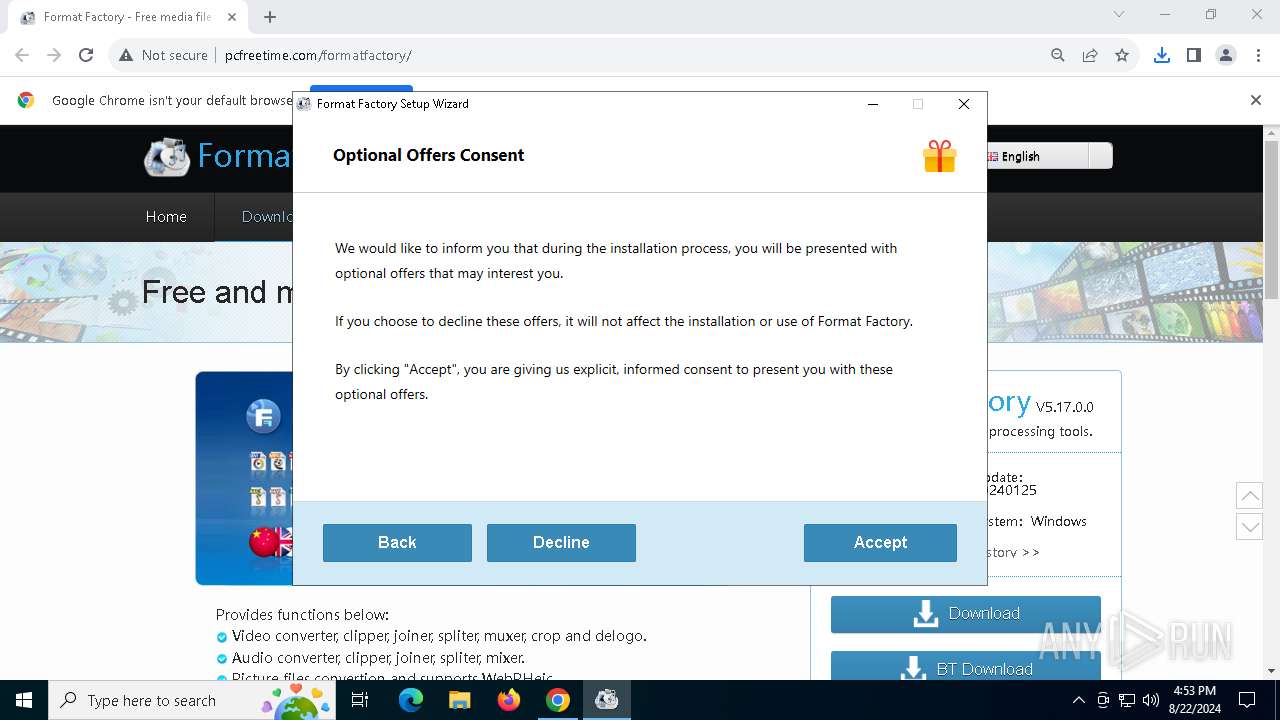Share this page icon in Chrome
The height and width of the screenshot is (720, 1280).
pyautogui.click(x=1090, y=55)
